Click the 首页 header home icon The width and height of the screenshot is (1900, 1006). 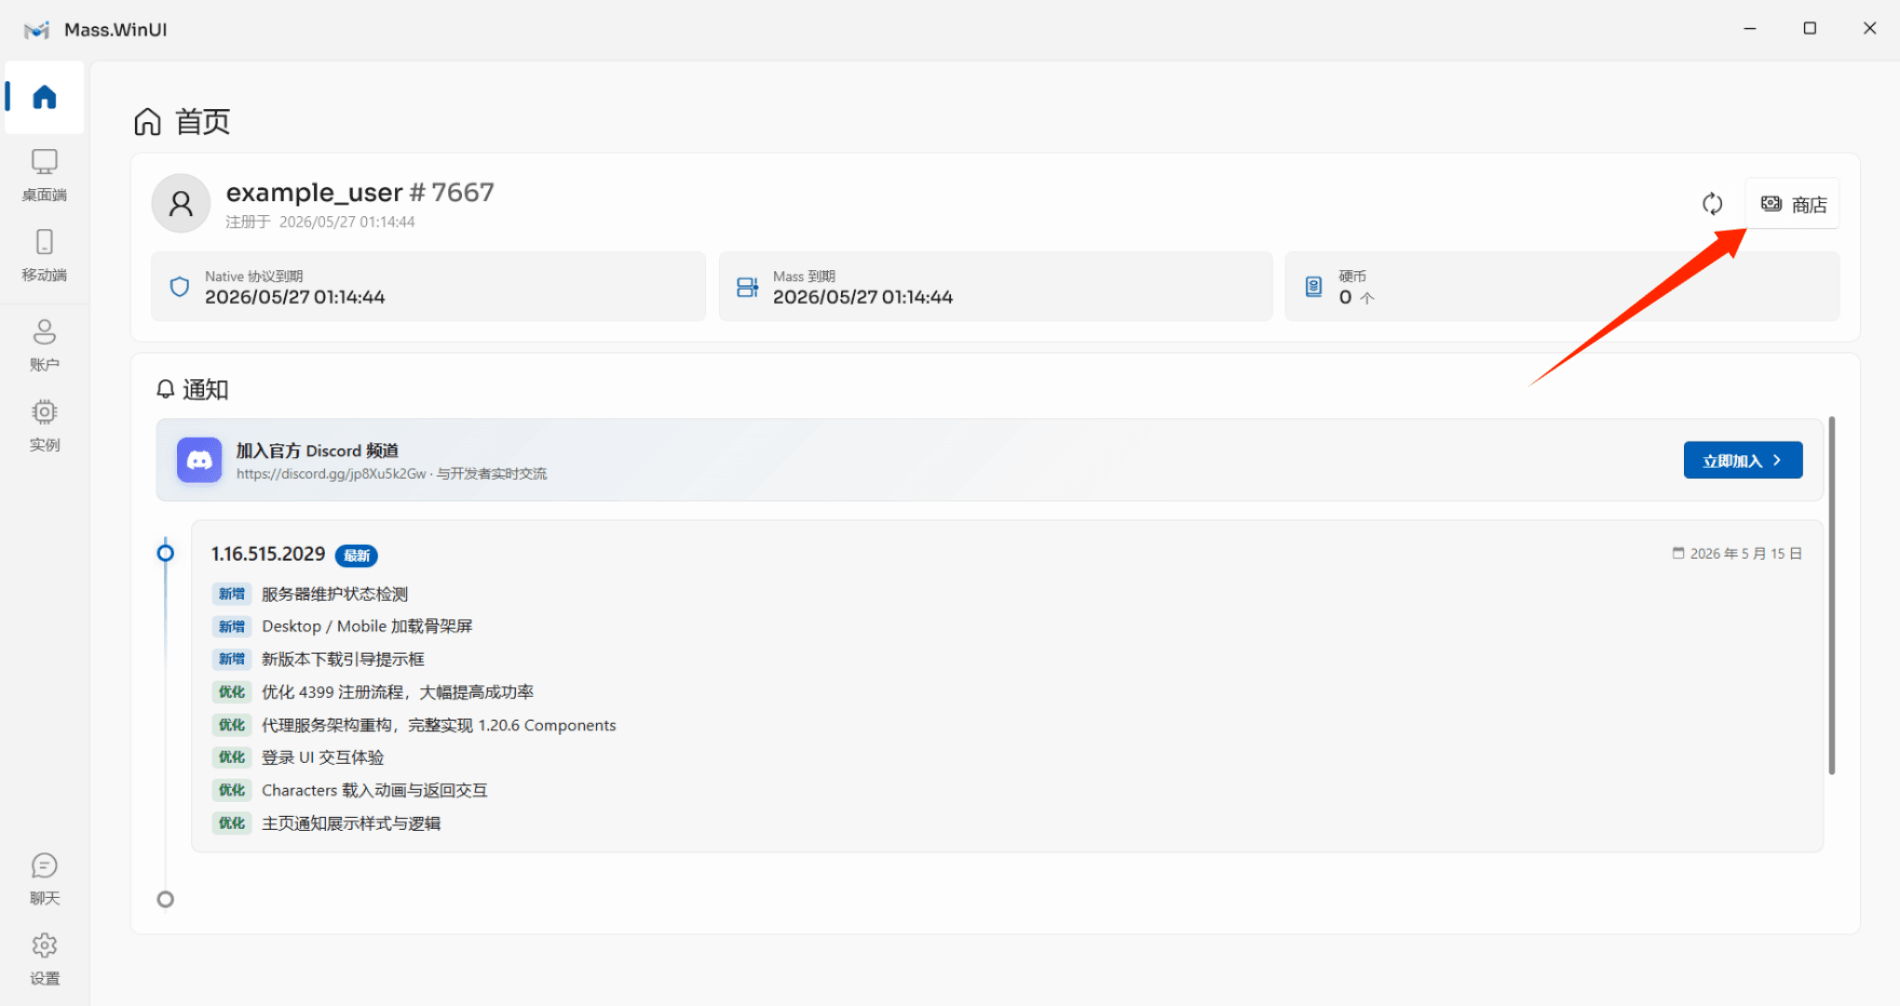pyautogui.click(x=148, y=122)
